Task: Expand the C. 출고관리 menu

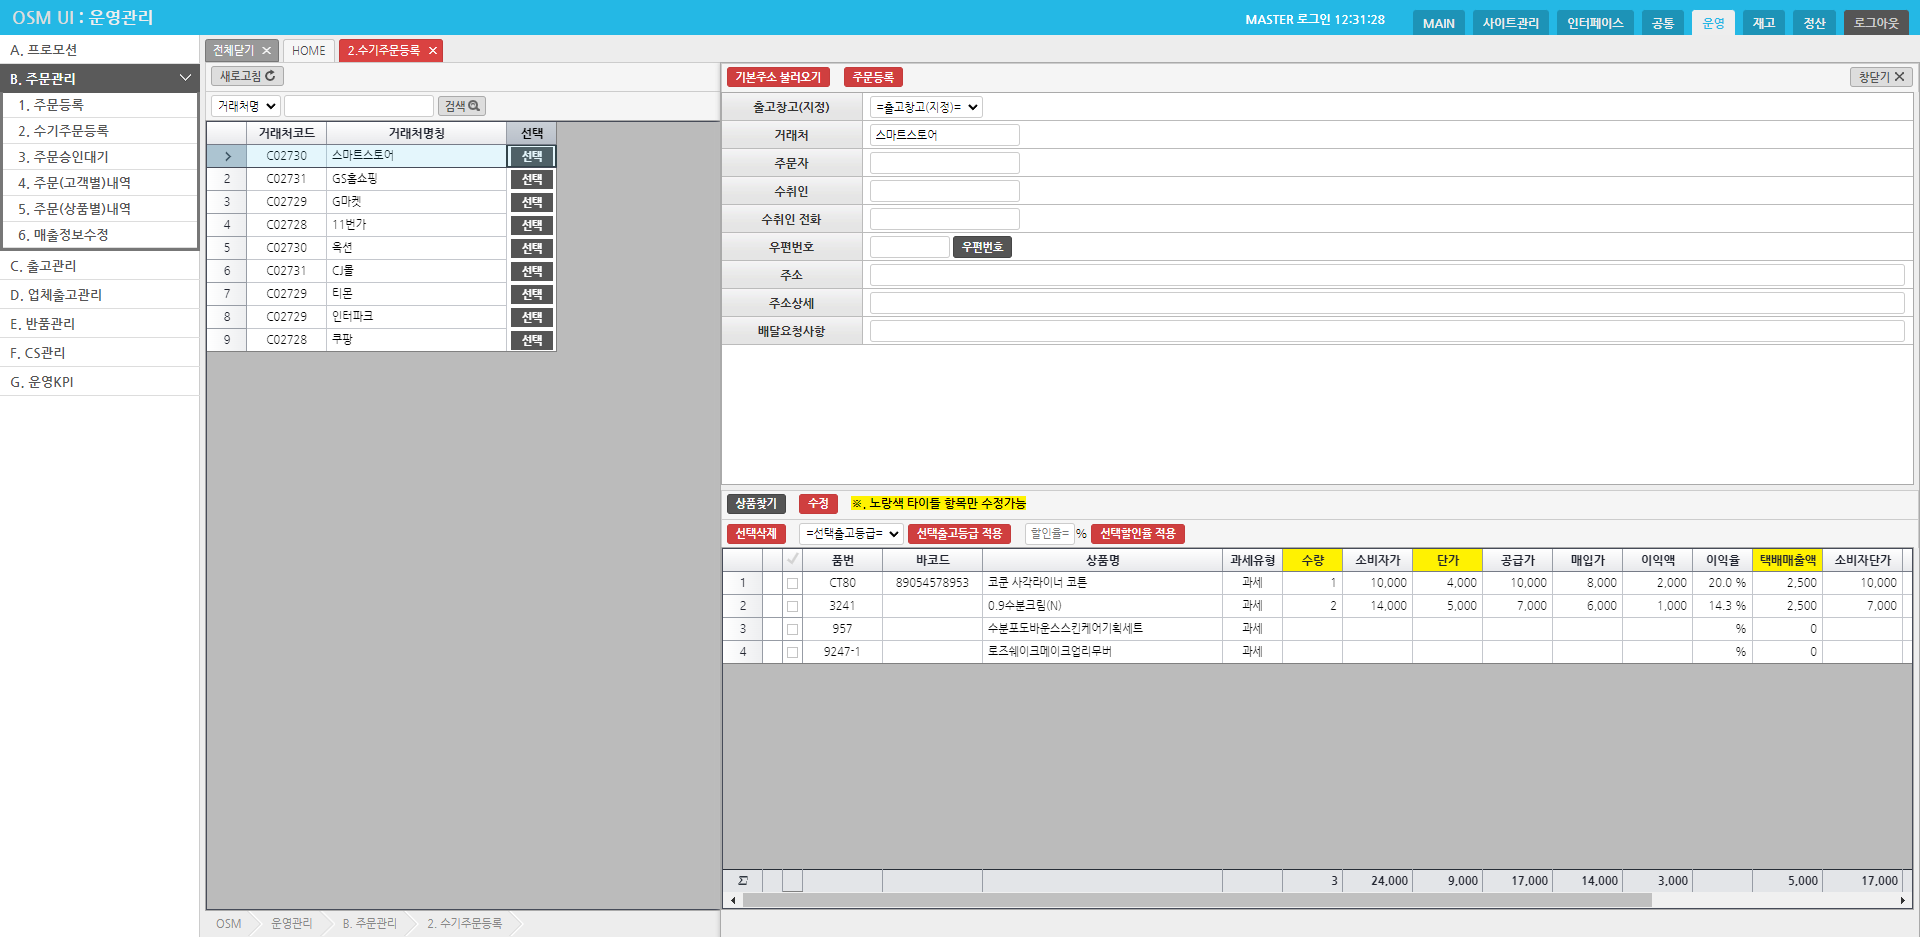Action: (99, 266)
